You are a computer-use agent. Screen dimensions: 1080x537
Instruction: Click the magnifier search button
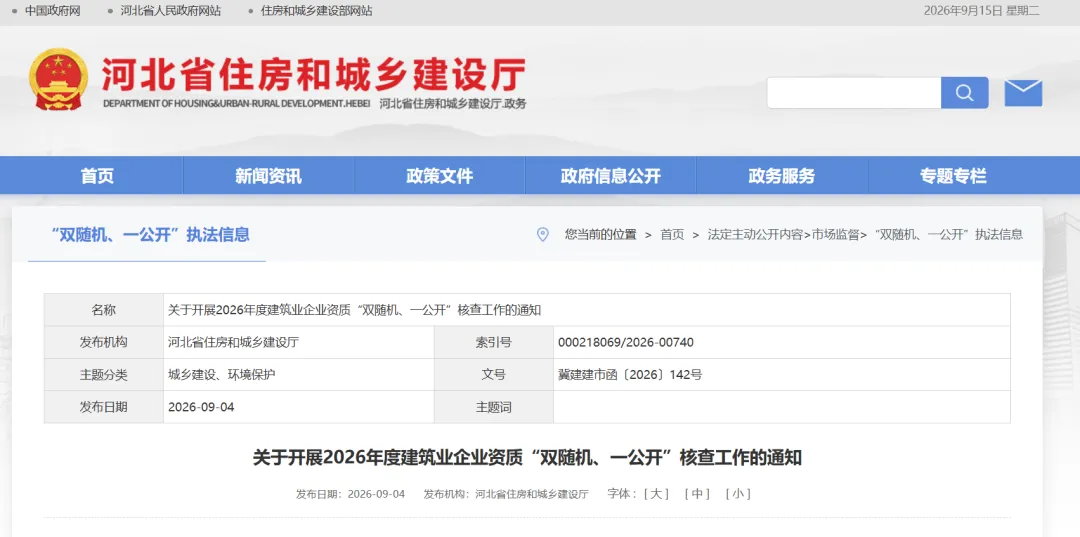[x=964, y=93]
